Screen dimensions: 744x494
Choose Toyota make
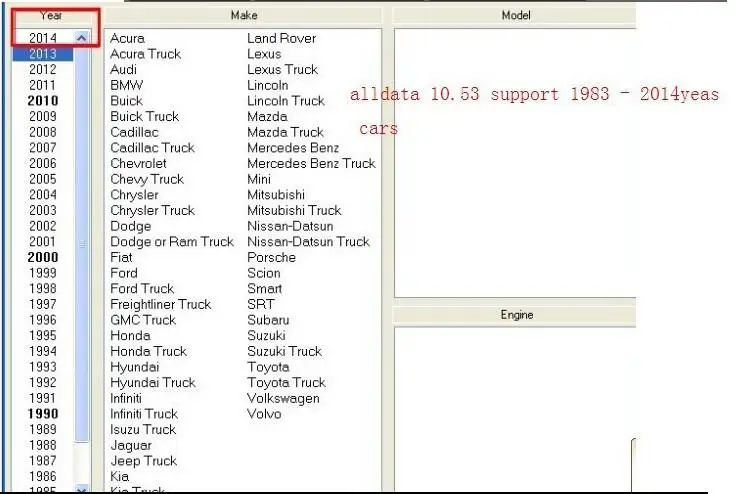[x=268, y=367]
